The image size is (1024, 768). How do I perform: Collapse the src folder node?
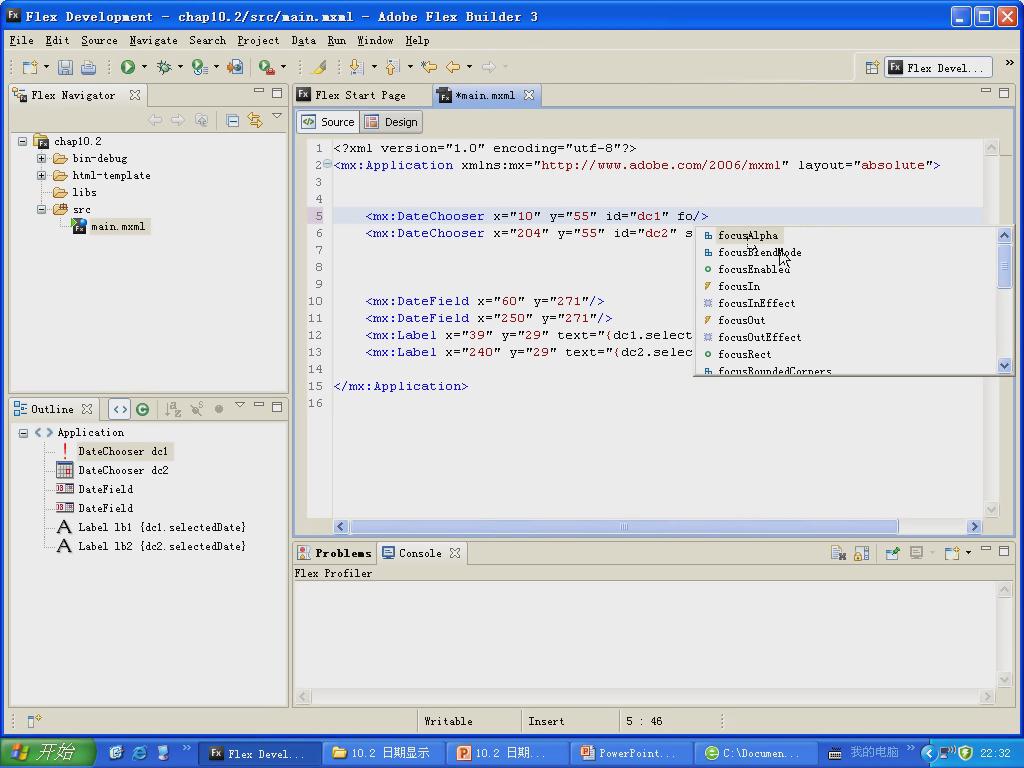42,210
